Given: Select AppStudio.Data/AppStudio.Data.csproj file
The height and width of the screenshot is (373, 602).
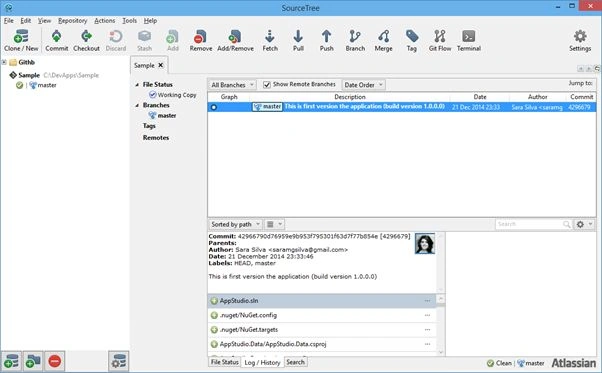Looking at the screenshot, I should [x=322, y=344].
